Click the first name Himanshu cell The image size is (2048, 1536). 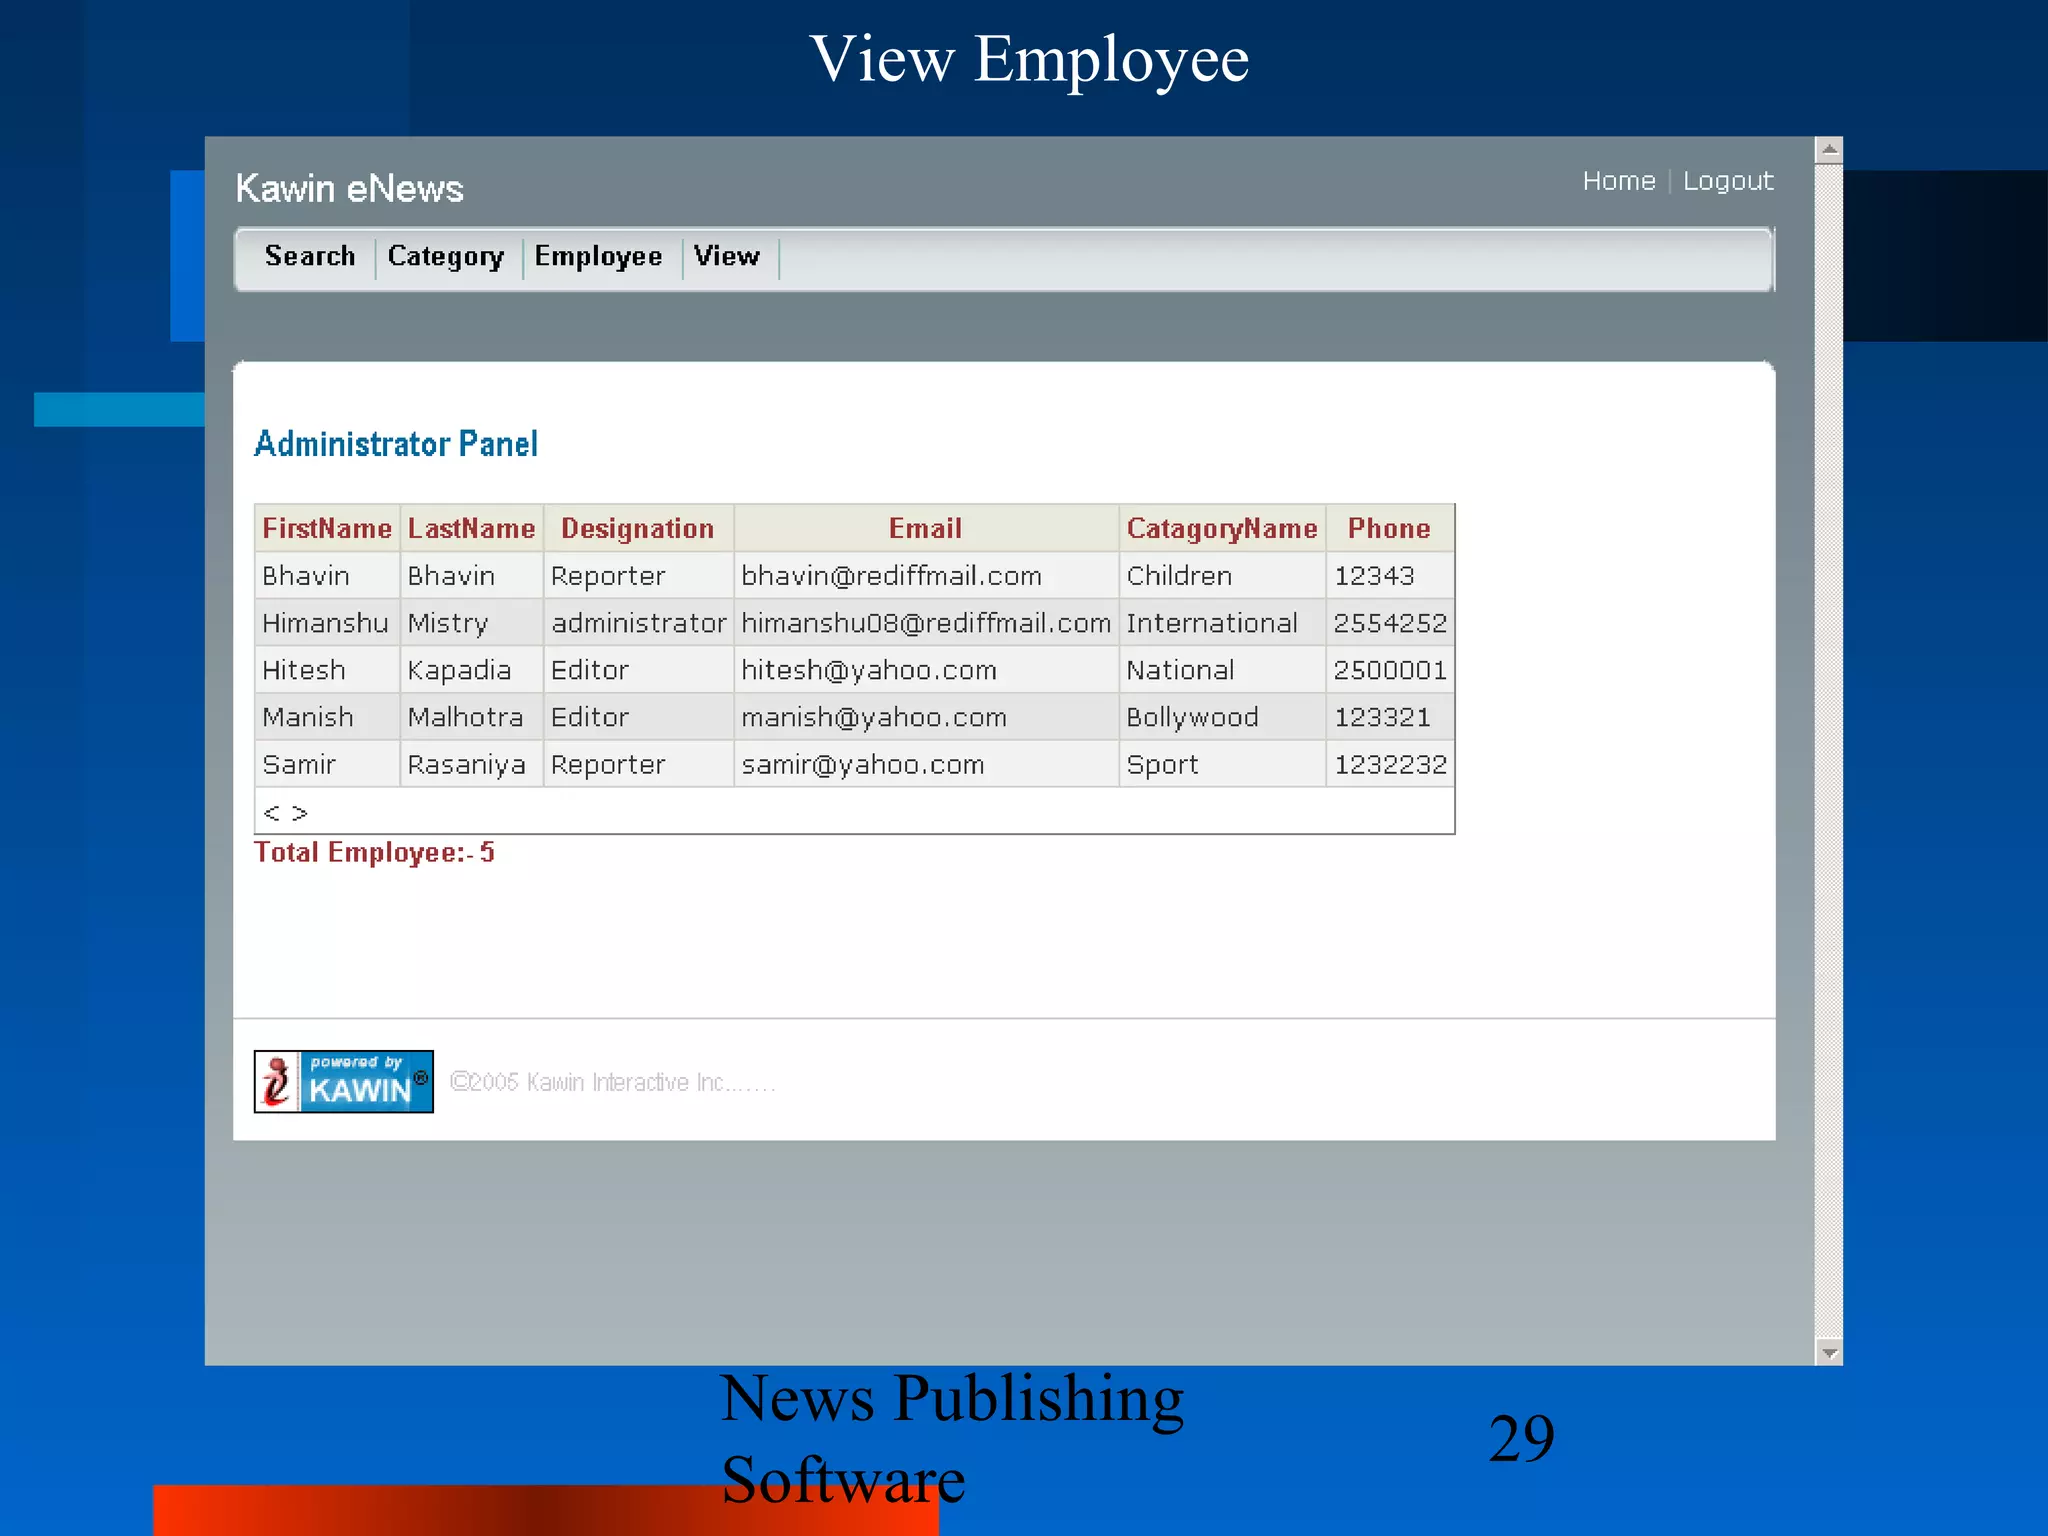pos(325,623)
